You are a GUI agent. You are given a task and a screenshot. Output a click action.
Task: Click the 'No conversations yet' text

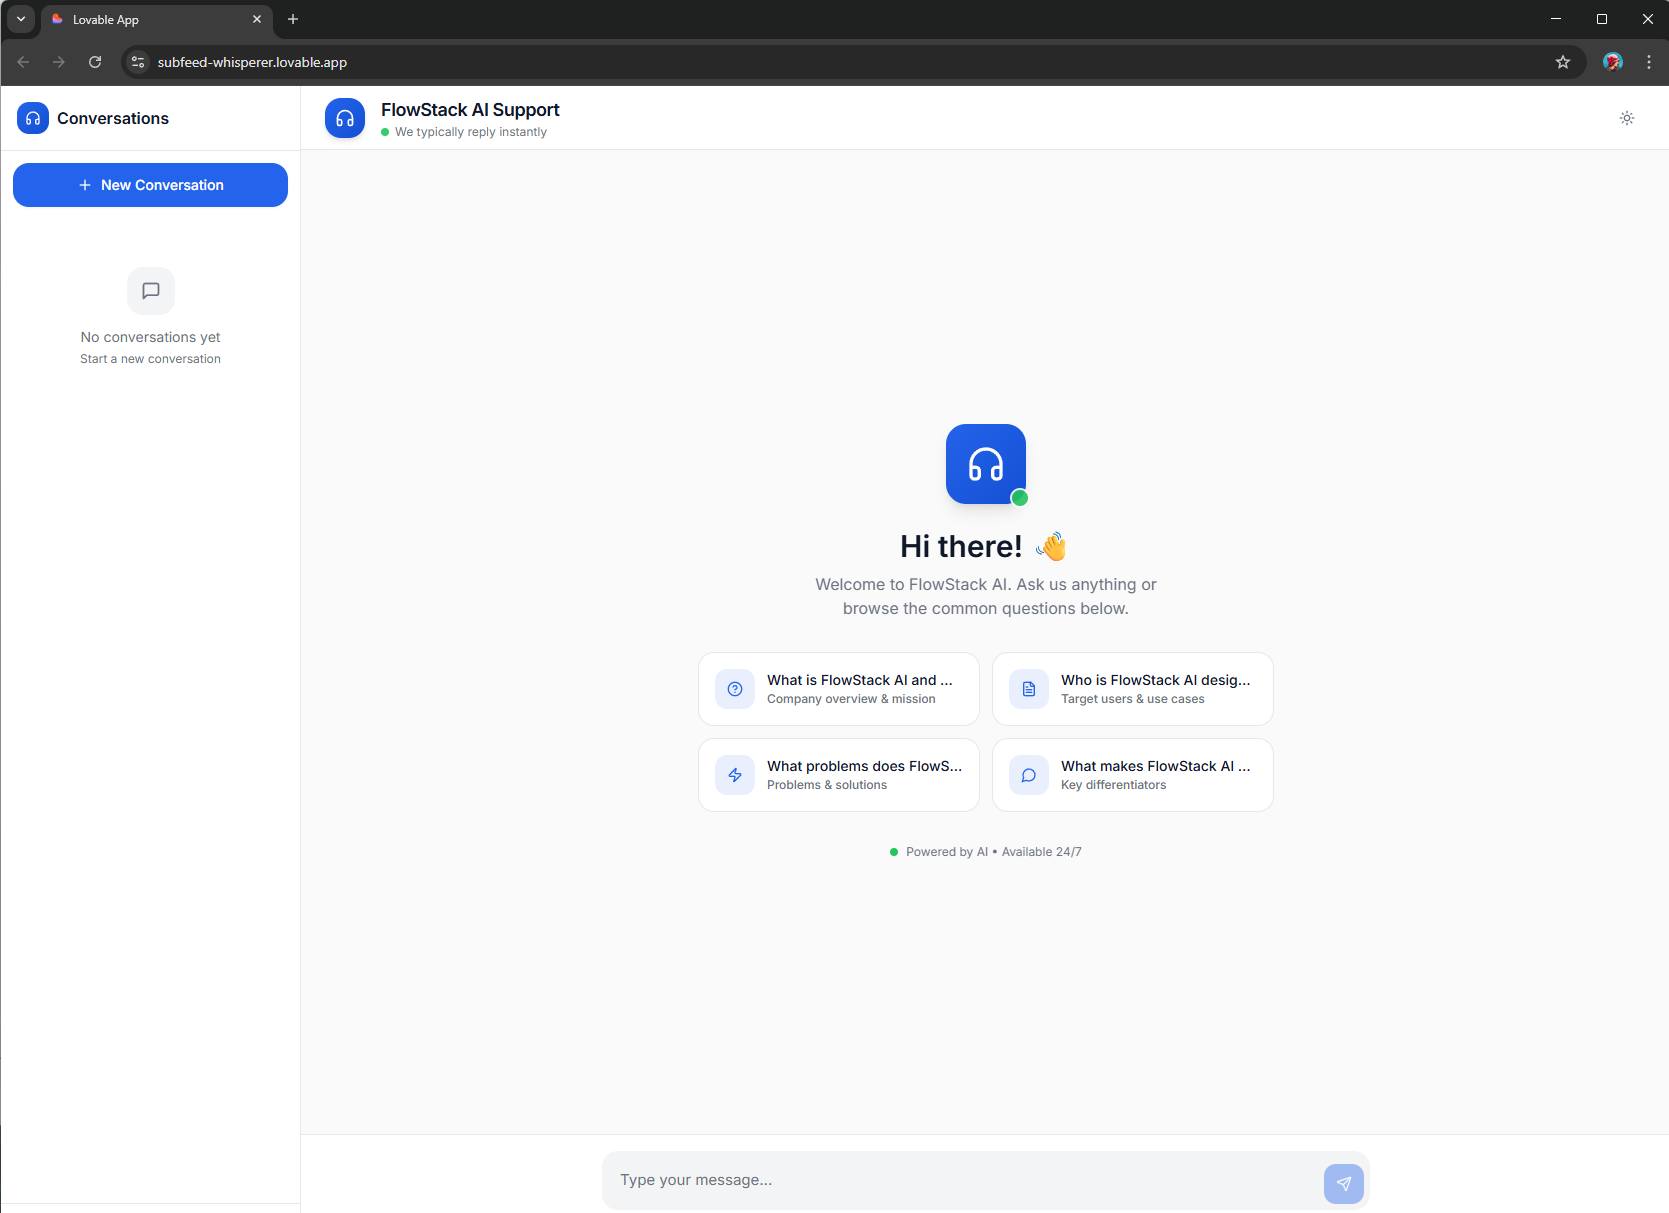[151, 337]
